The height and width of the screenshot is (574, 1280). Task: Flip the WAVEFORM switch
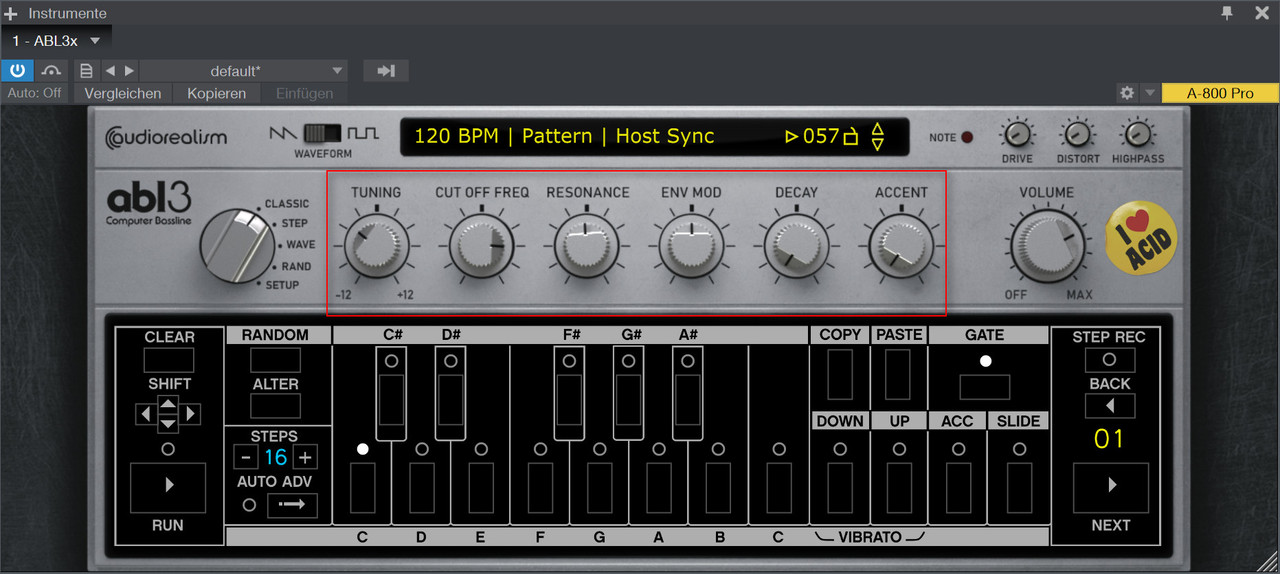click(323, 133)
